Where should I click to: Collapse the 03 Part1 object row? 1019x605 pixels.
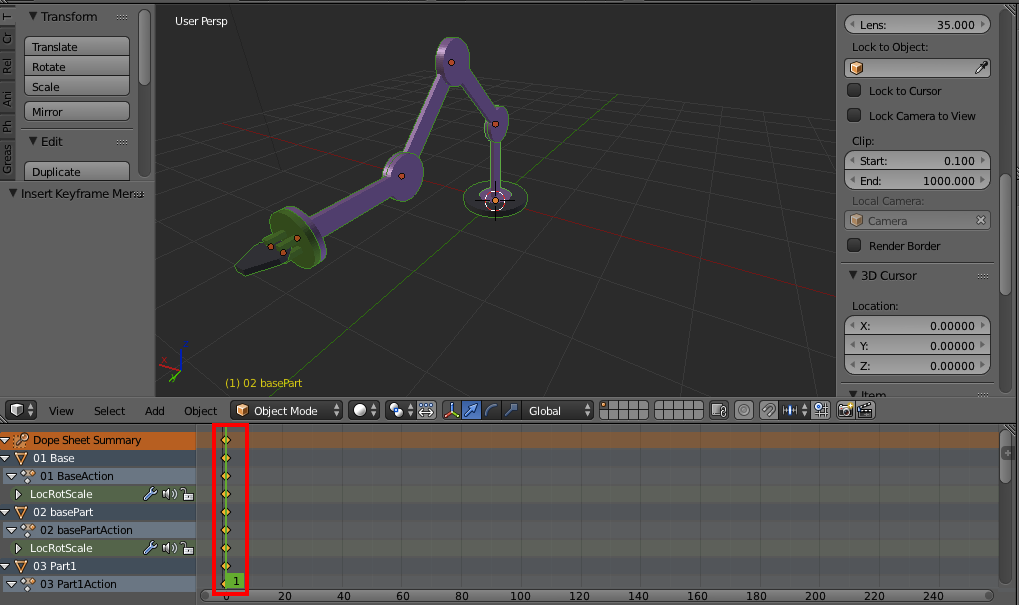[5, 566]
